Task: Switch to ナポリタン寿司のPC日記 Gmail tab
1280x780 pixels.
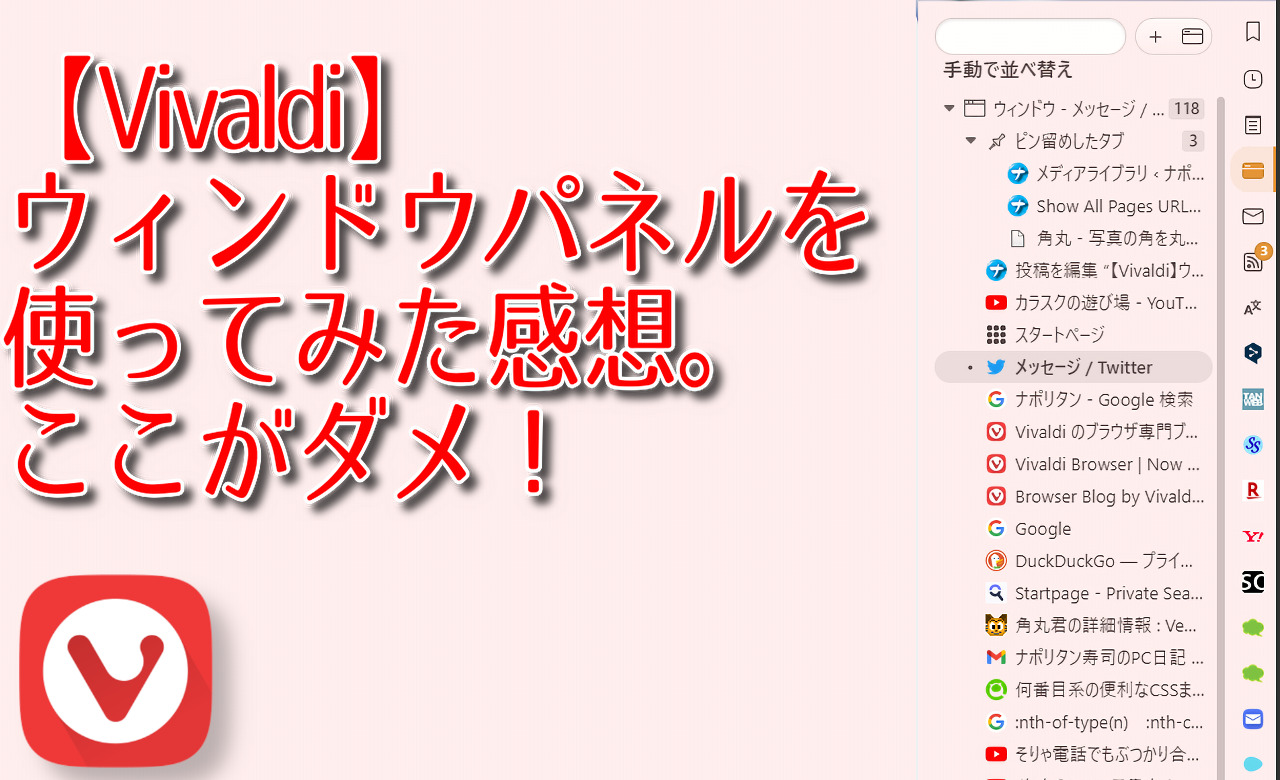Action: [x=1073, y=657]
